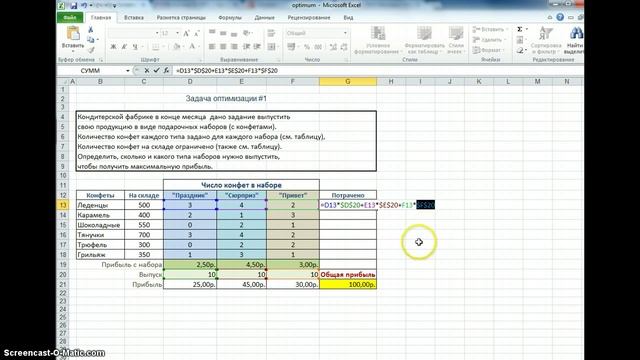640x360 pixels.
Task: Toggle Align Text Right
Action: tap(234, 47)
